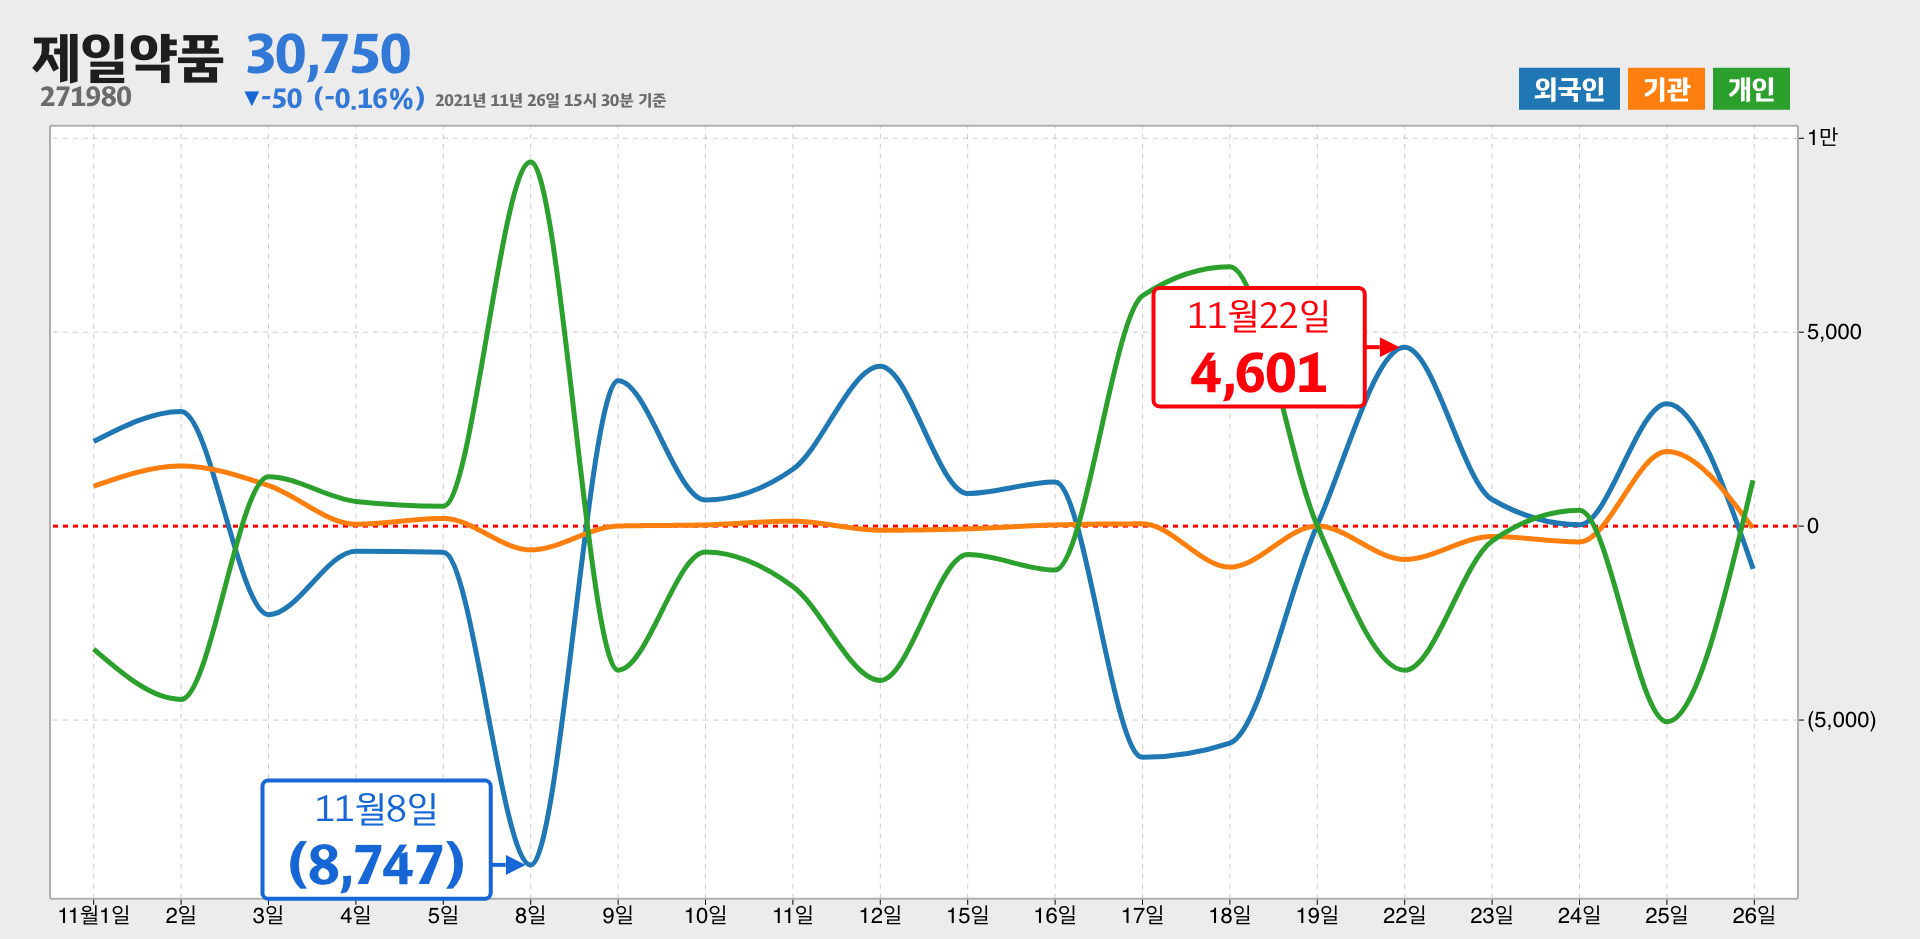Click the green line's trough at 25일
Viewport: 1920px width, 939px height.
click(1667, 721)
